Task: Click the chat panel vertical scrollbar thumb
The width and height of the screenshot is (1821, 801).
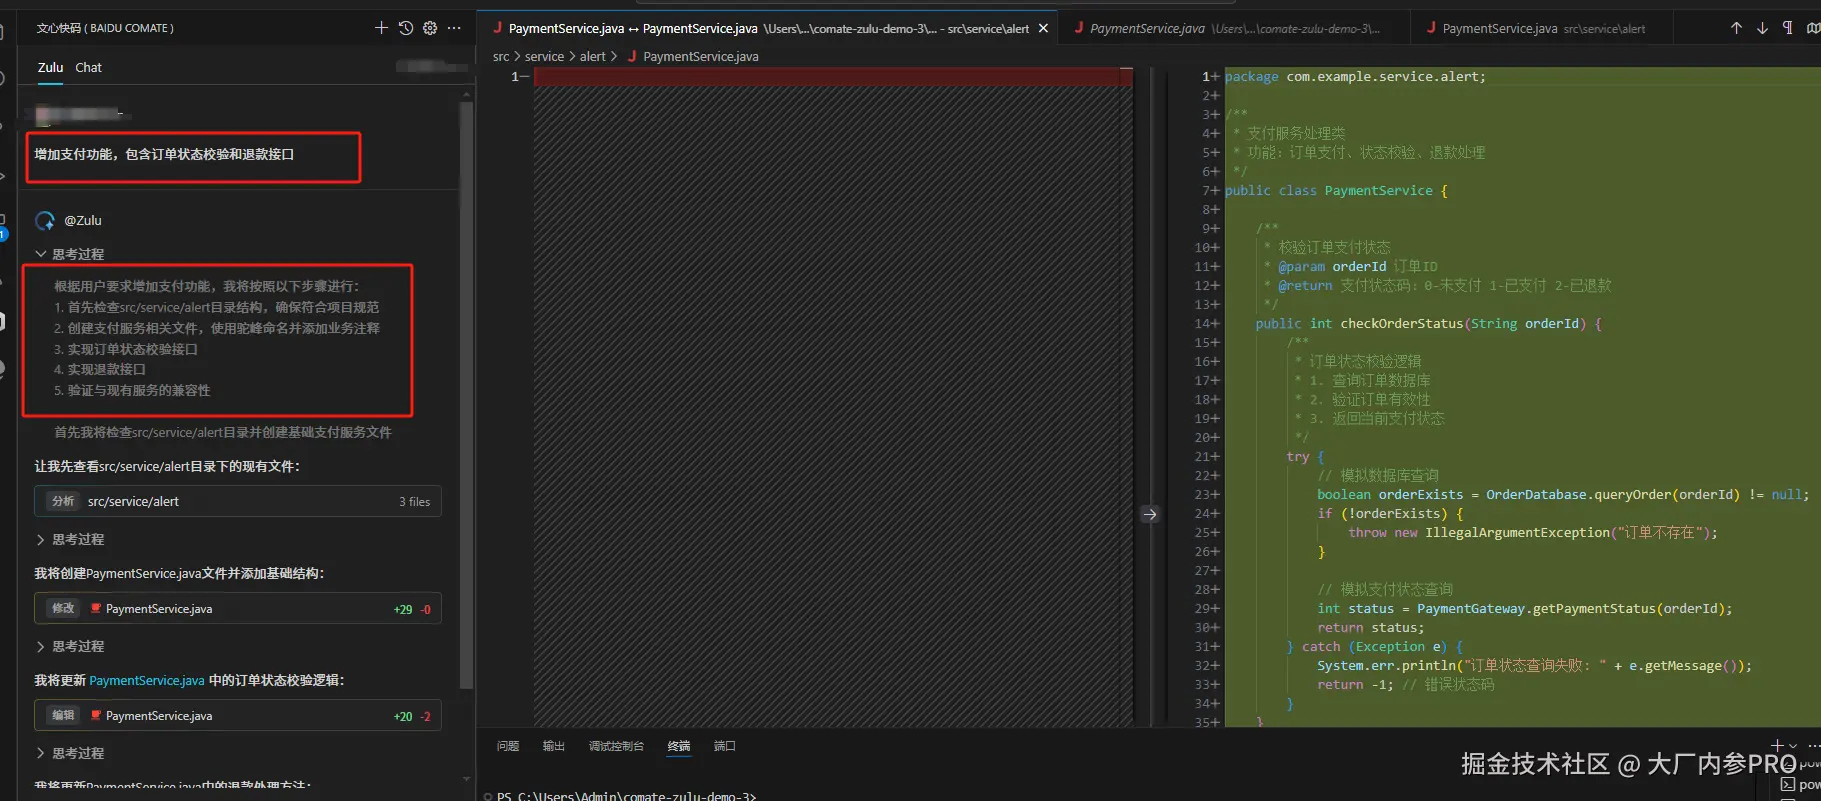Action: tap(466, 395)
